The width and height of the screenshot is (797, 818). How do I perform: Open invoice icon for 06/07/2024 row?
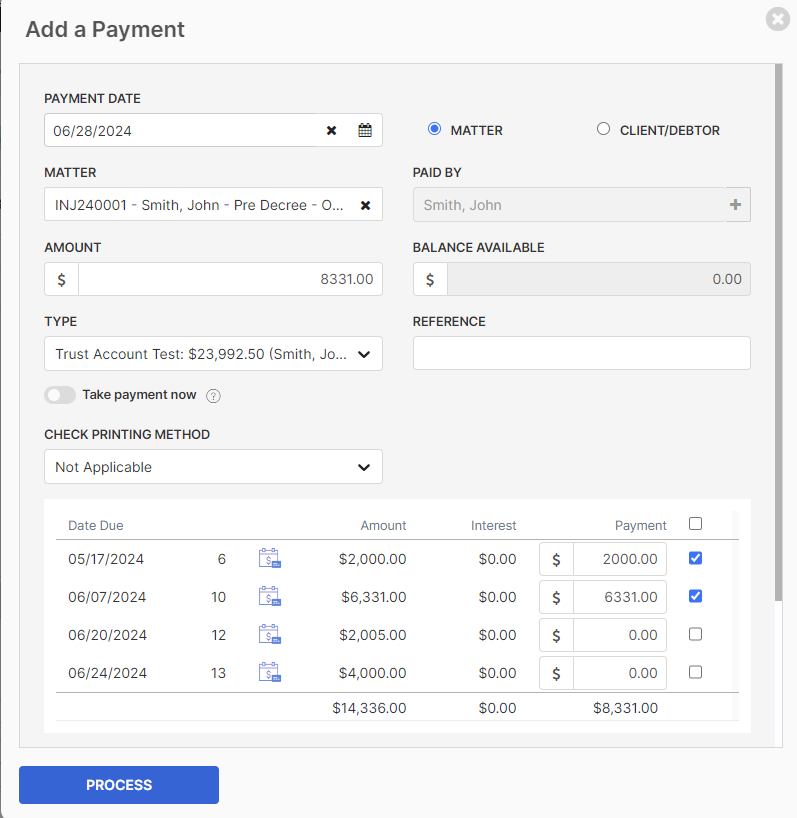[270, 596]
